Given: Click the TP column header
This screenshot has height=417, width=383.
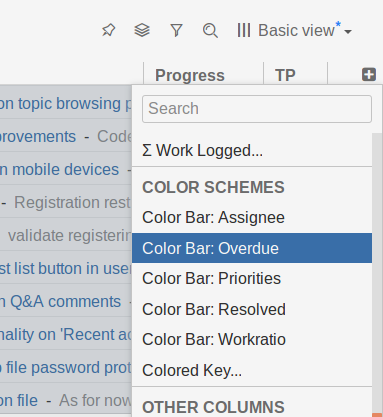Looking at the screenshot, I should point(285,75).
